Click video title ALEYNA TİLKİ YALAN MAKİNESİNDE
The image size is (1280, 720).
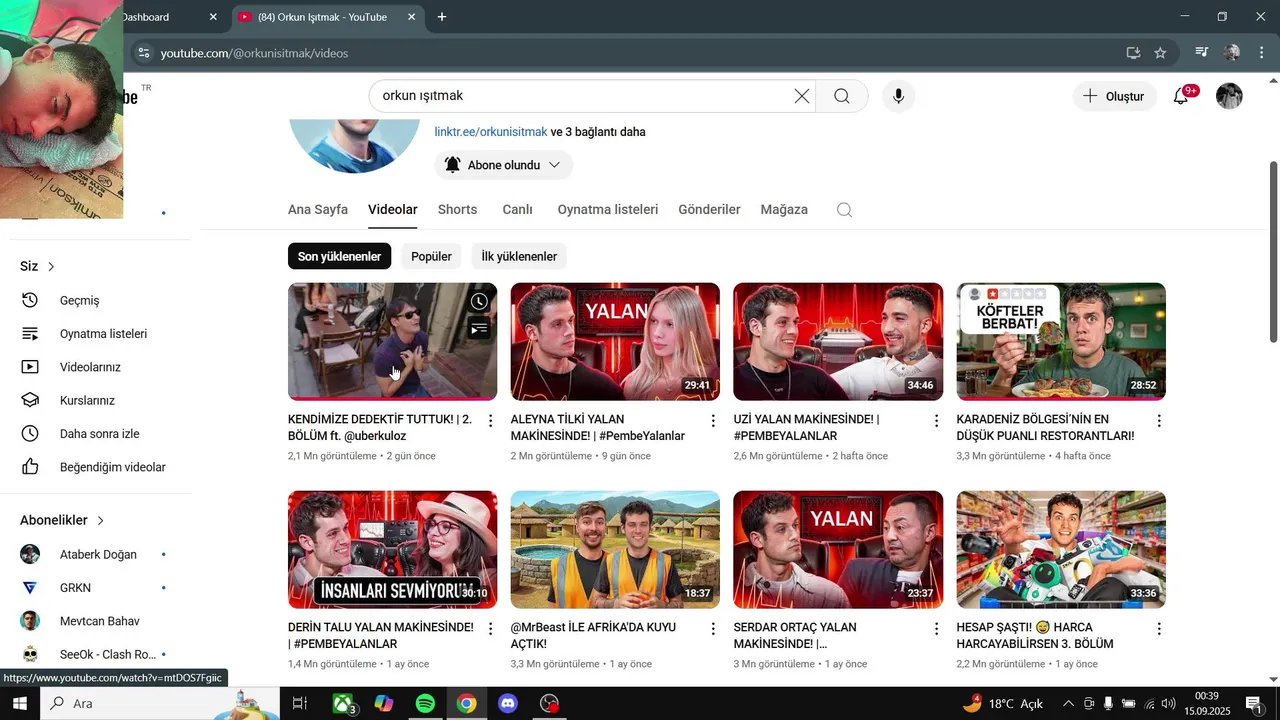point(598,428)
